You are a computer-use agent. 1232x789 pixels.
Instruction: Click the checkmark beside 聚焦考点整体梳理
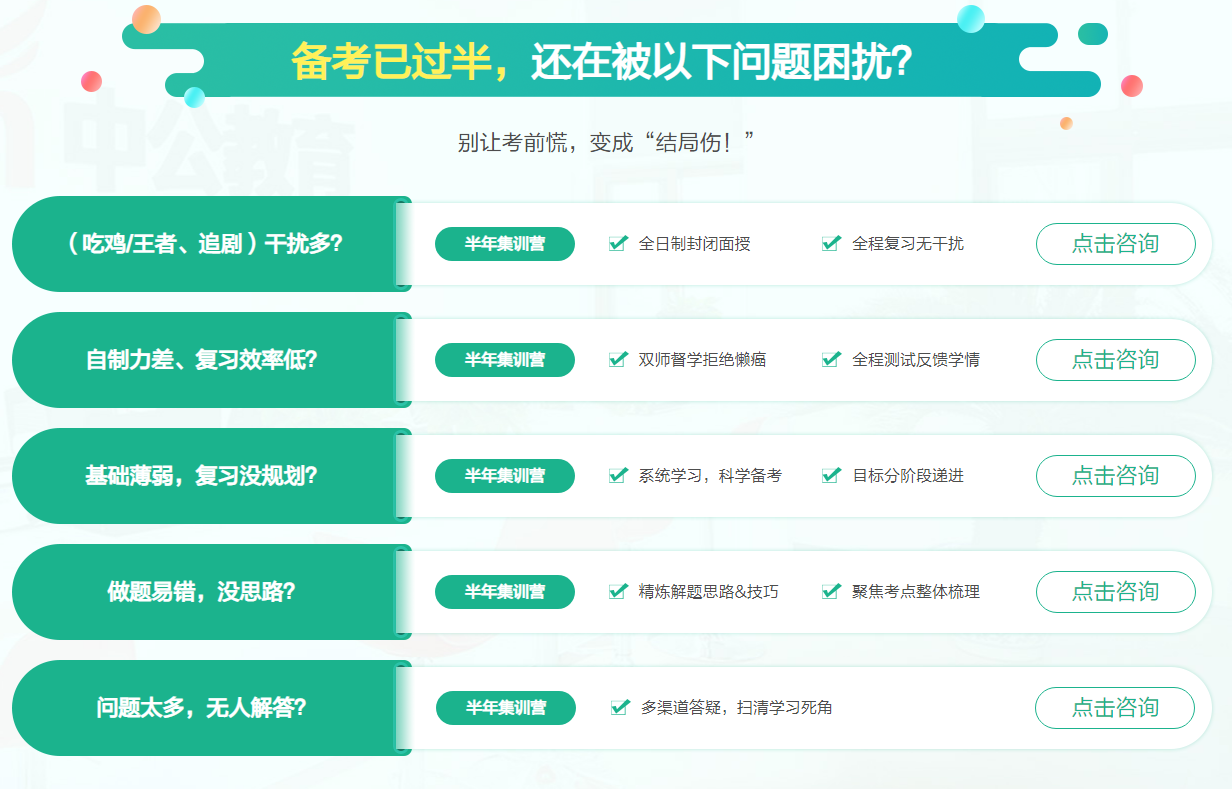tap(827, 591)
